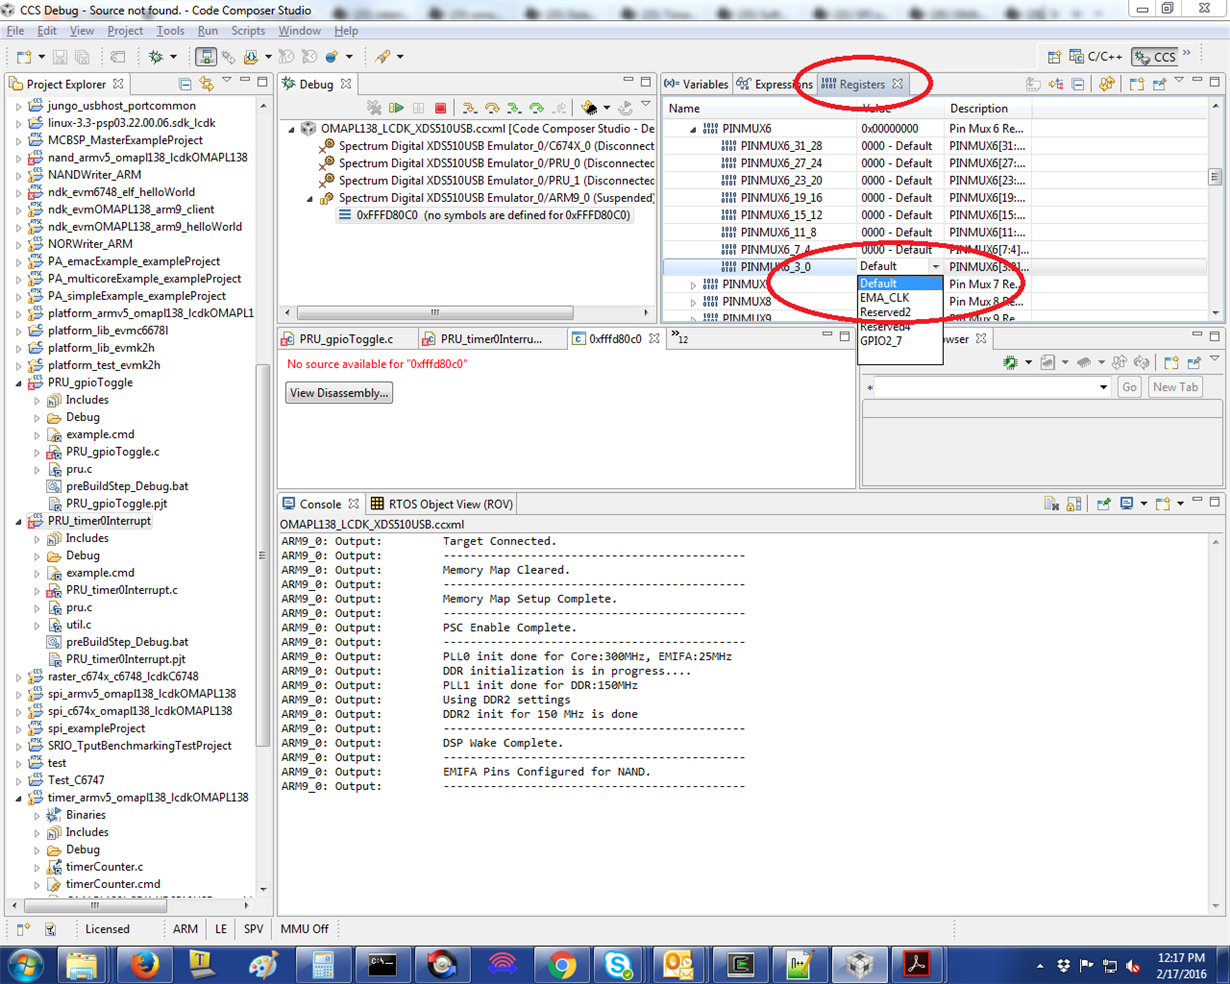Click the CCS Debug perspective button
Image resolution: width=1230 pixels, height=984 pixels.
[1155, 57]
